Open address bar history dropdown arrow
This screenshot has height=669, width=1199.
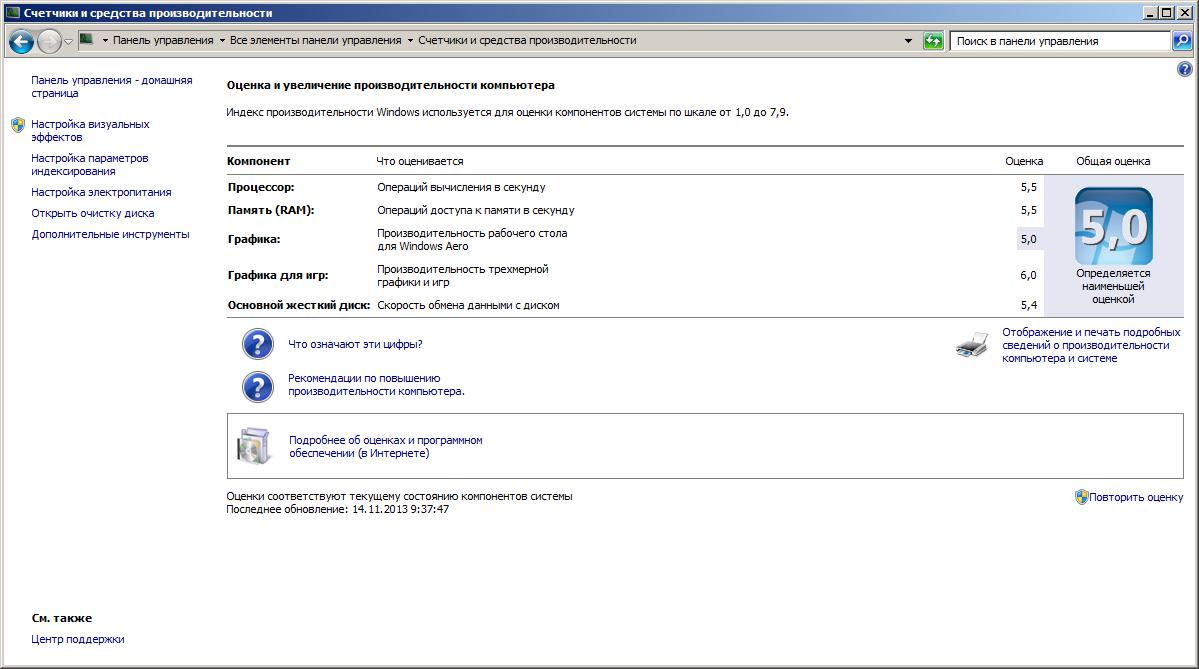pos(908,41)
